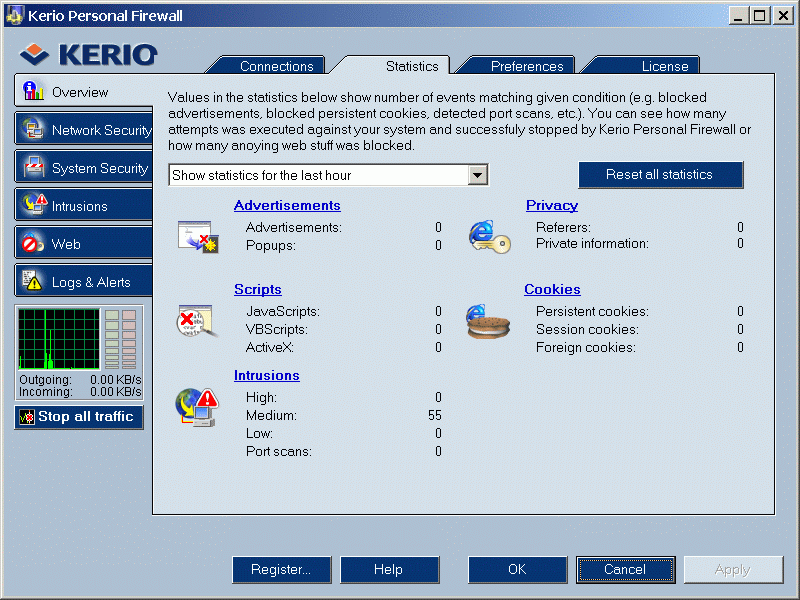Click the 'Persistent cookies:' label
The height and width of the screenshot is (600, 800).
(x=592, y=312)
